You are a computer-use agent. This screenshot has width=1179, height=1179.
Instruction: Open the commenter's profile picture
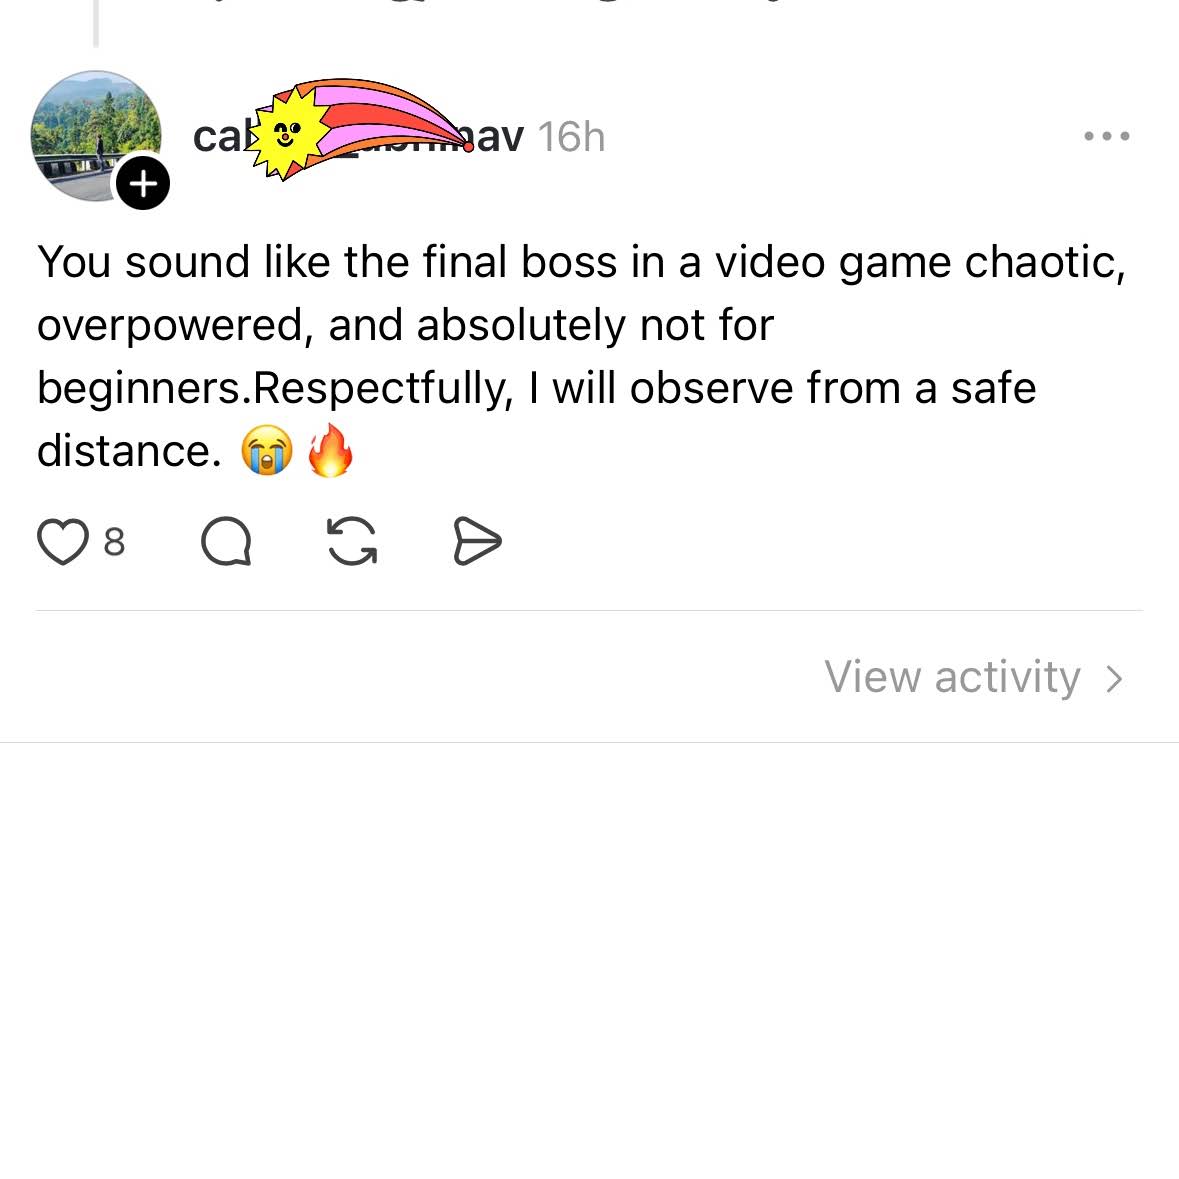pyautogui.click(x=95, y=136)
